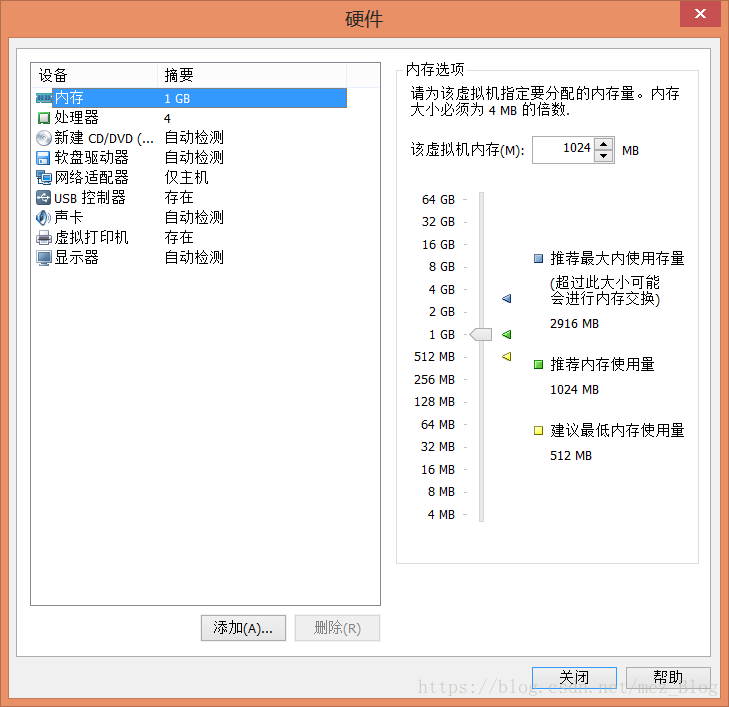Click the 32 GB slider label
This screenshot has height=707, width=729.
point(438,222)
